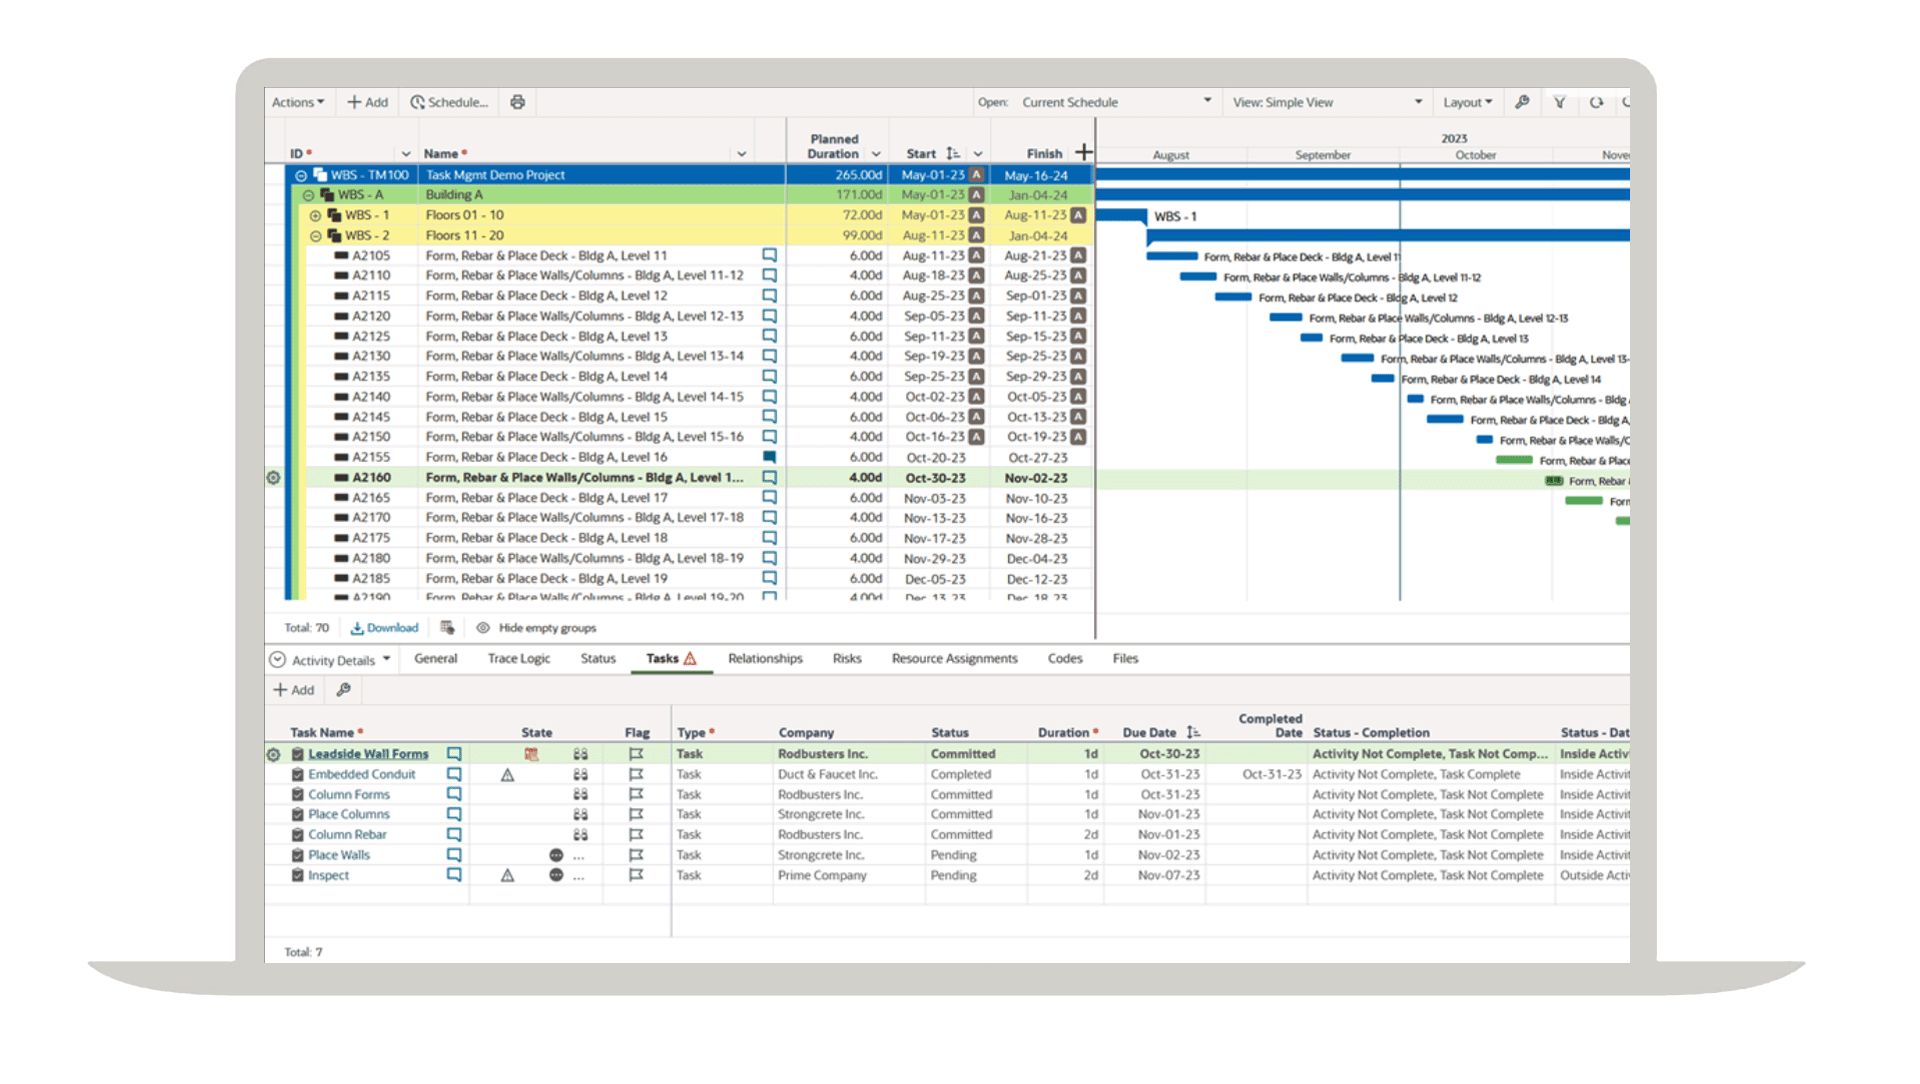Open the Actions menu
Image resolution: width=1920 pixels, height=1084 pixels.
(297, 102)
